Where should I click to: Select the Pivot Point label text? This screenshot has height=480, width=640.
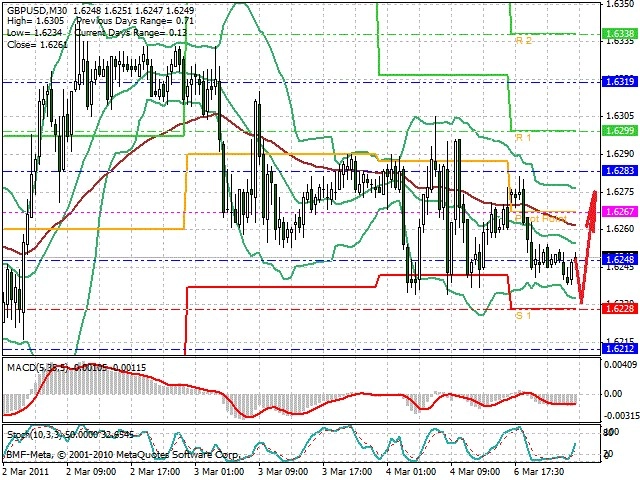[x=541, y=219]
